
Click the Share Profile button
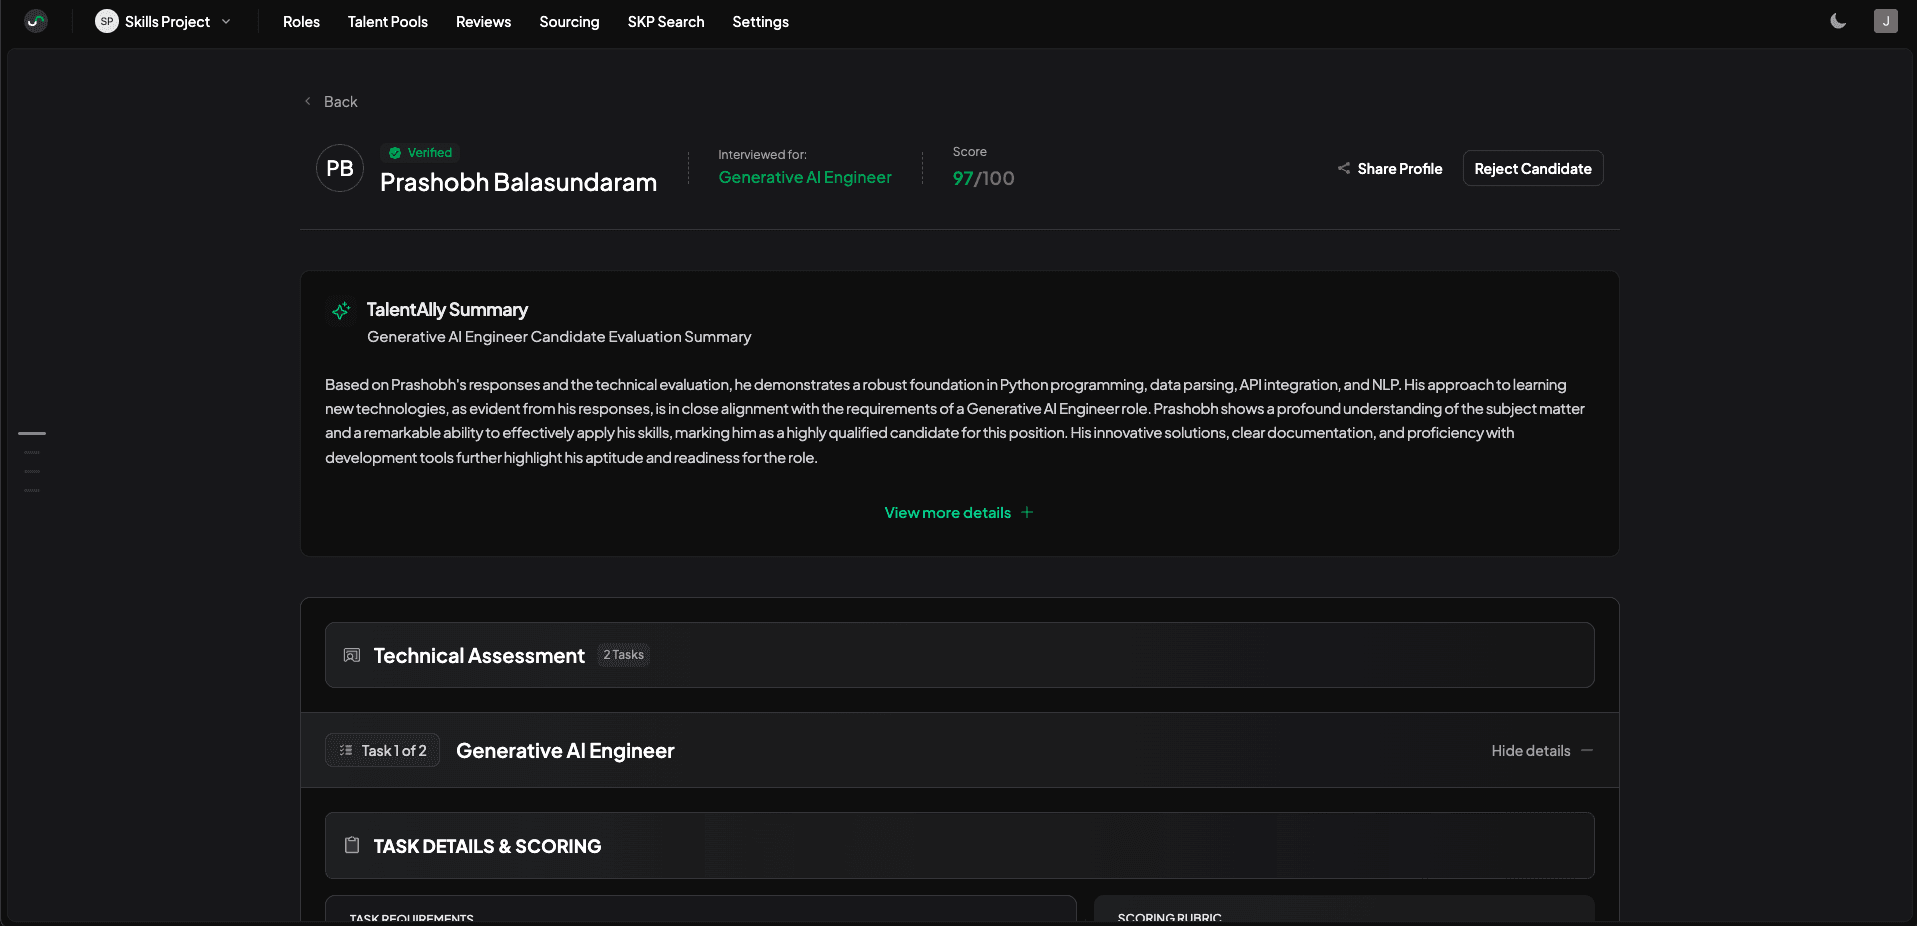1390,168
